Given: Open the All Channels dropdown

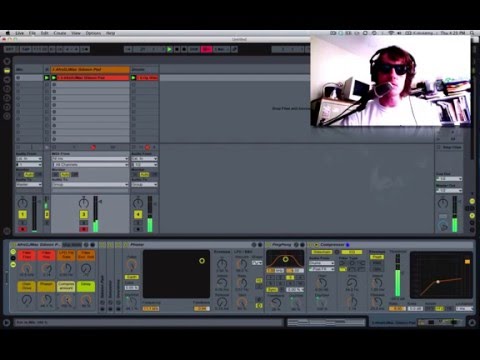Looking at the screenshot, I should click(90, 165).
